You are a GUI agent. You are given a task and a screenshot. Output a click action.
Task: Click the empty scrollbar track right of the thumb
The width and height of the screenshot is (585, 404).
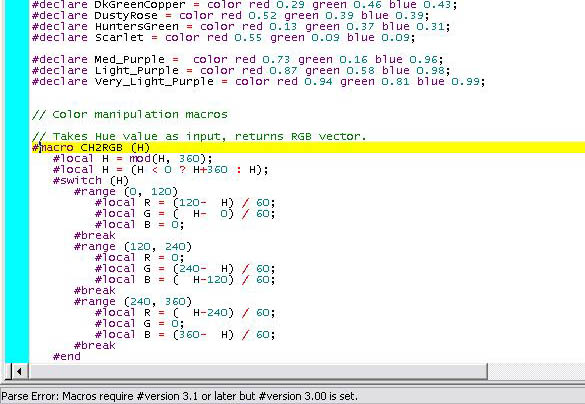[x=536, y=371]
